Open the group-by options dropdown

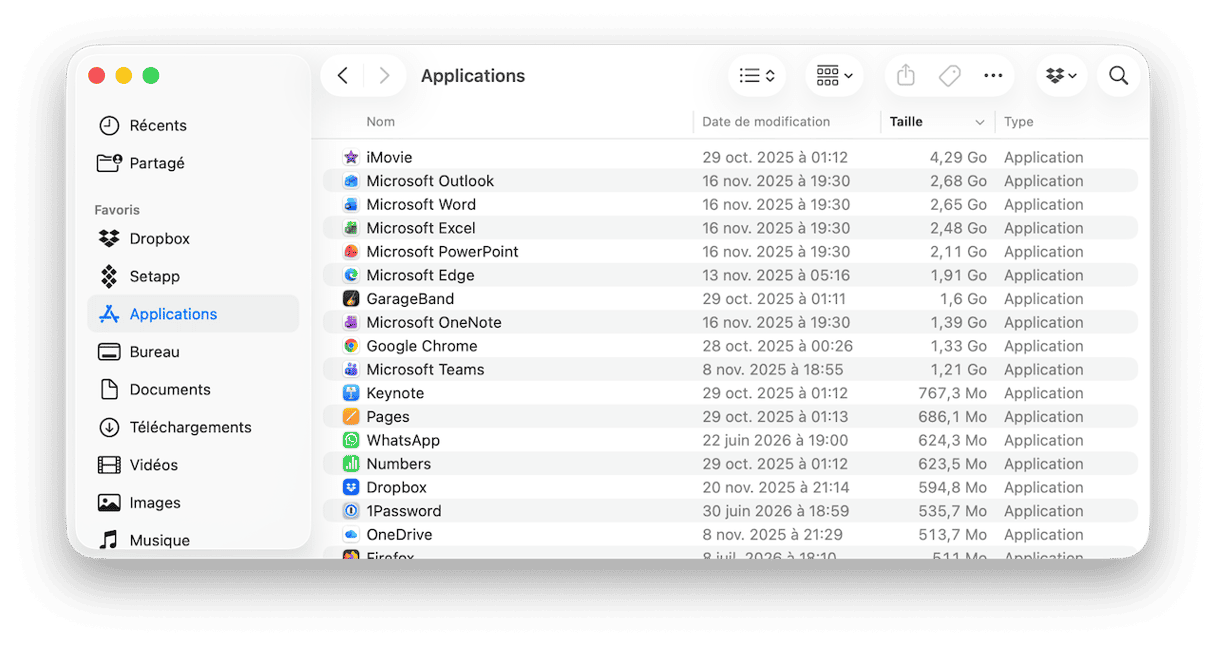(x=834, y=76)
